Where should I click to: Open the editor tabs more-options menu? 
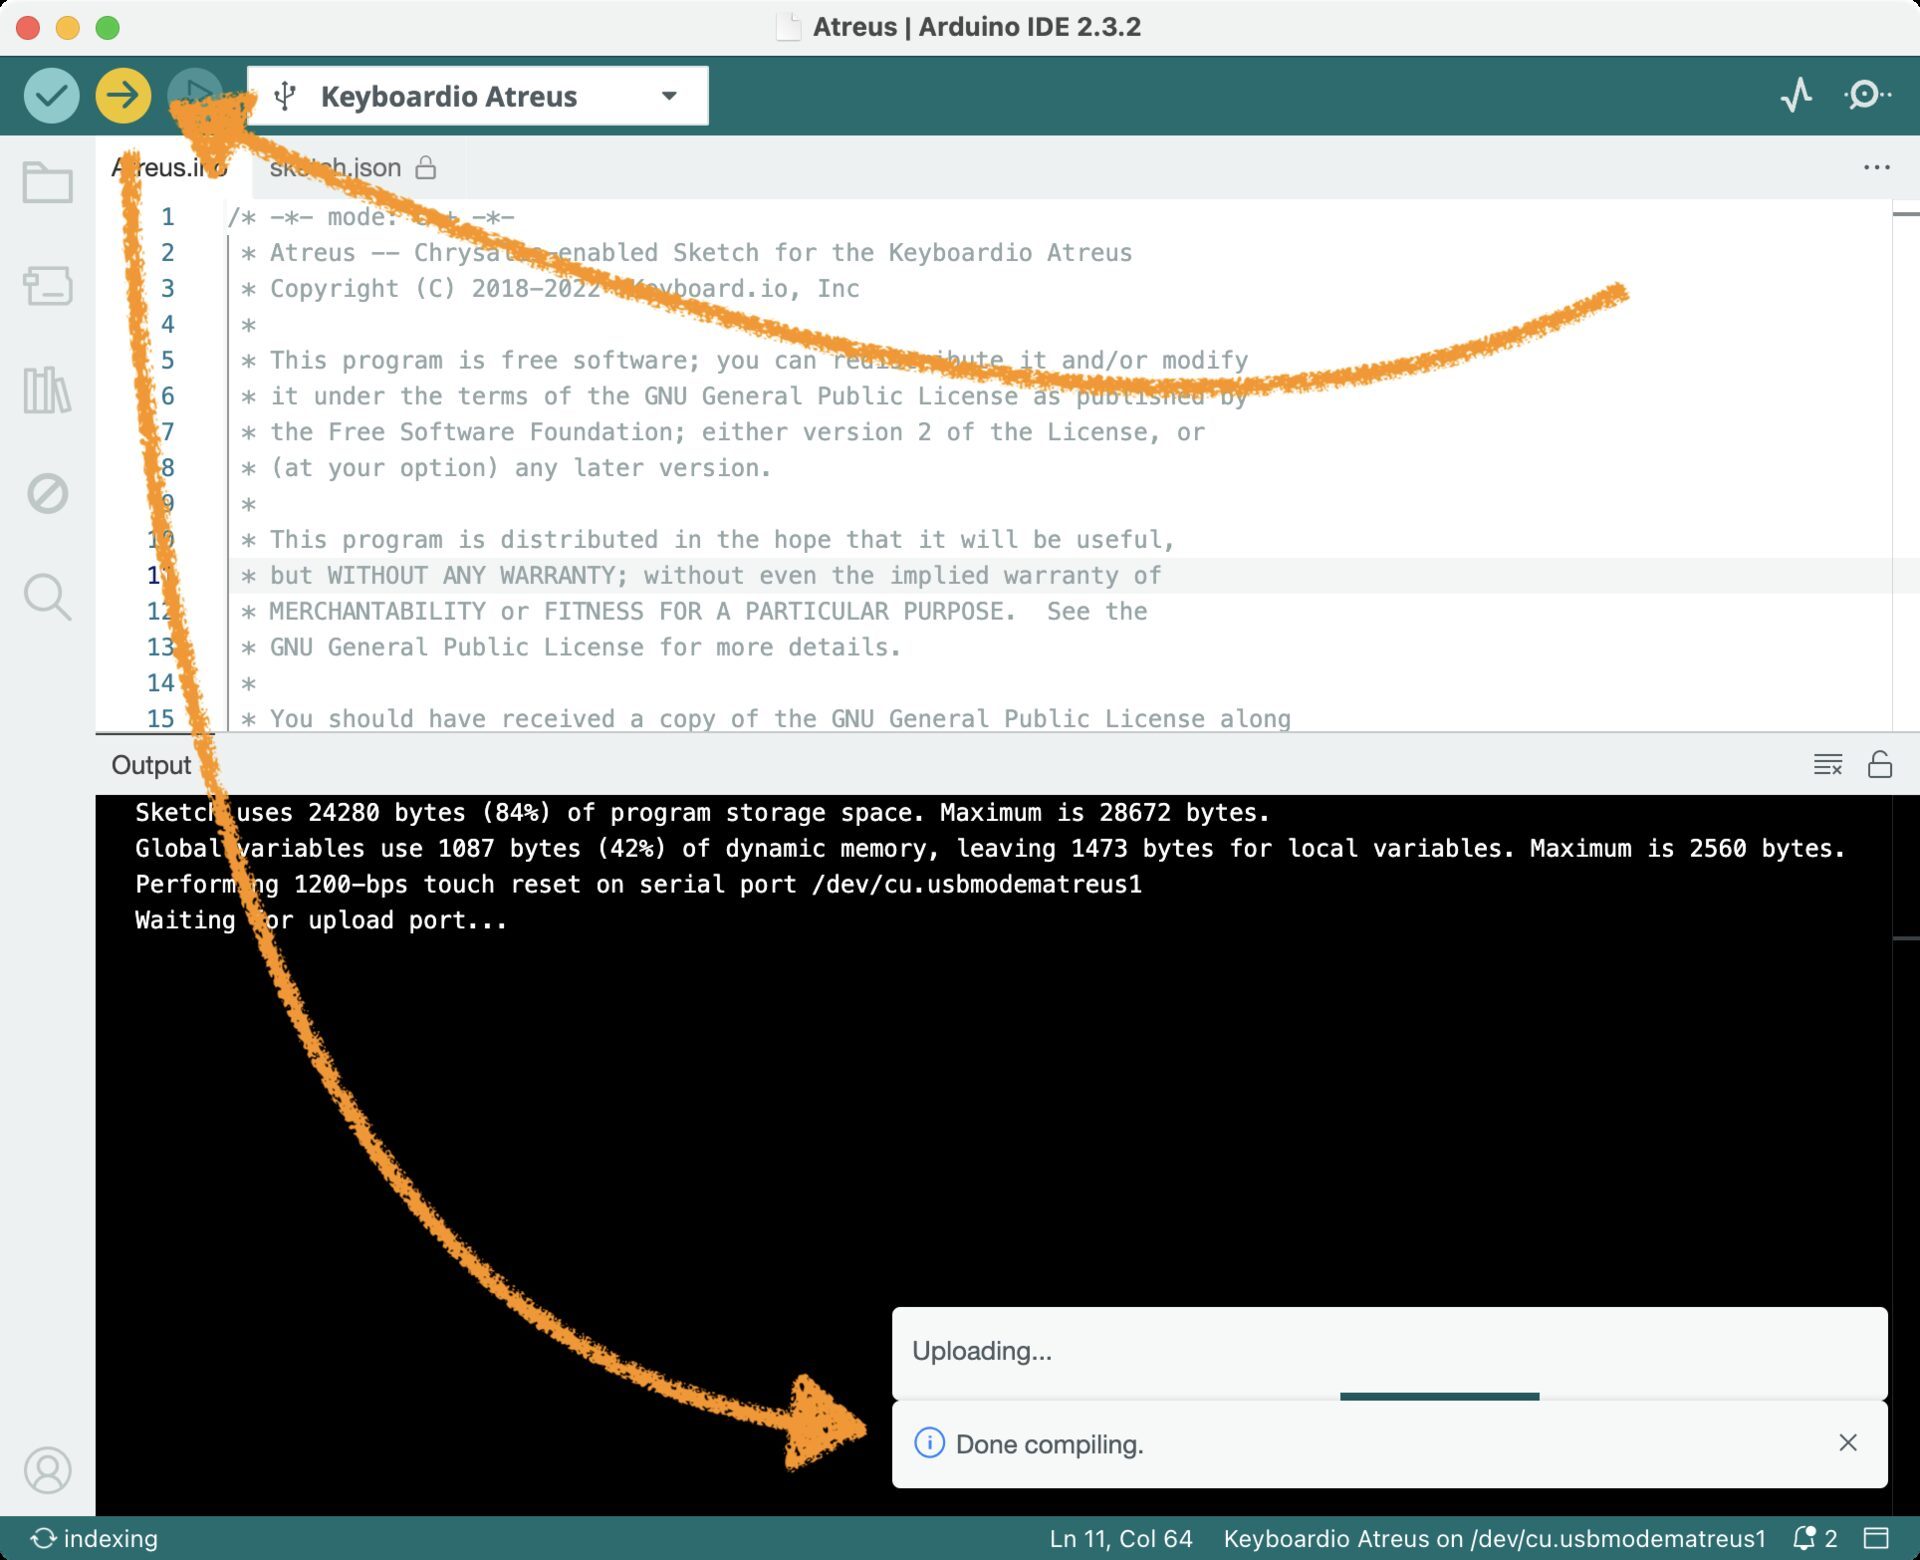[x=1877, y=167]
